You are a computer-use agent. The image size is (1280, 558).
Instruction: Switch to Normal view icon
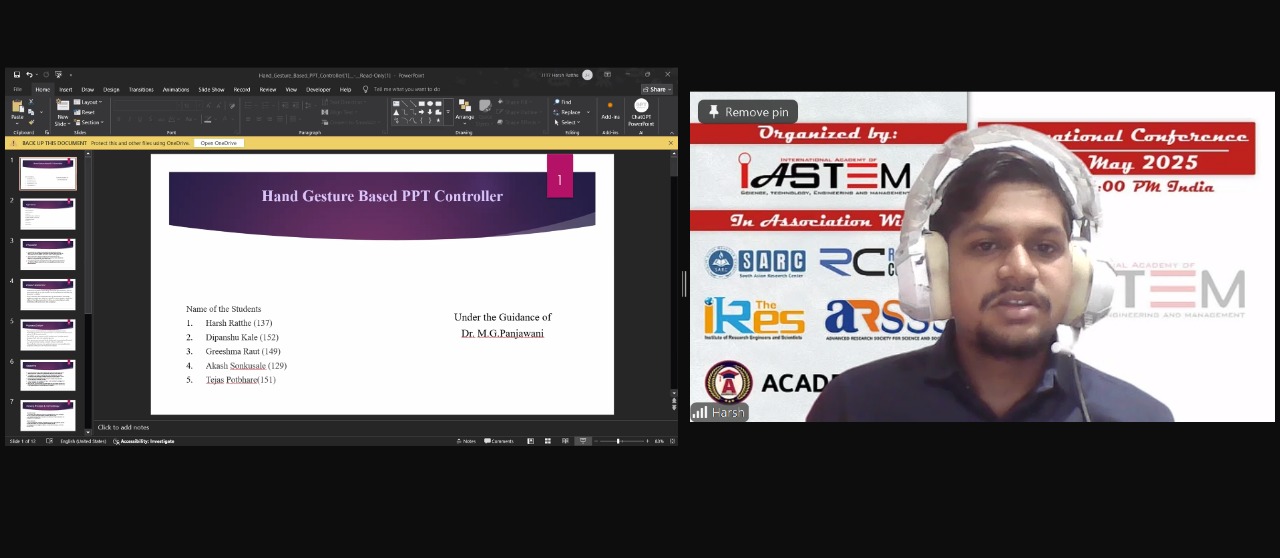point(531,441)
